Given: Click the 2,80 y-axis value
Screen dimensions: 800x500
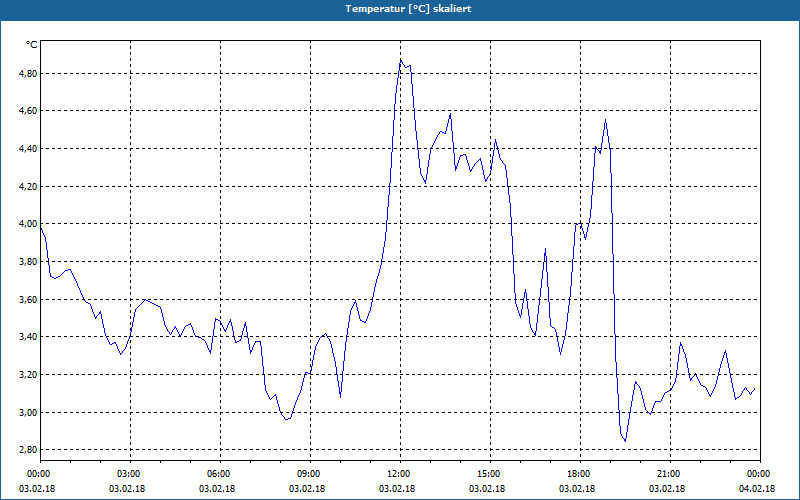Looking at the screenshot, I should point(27,450).
